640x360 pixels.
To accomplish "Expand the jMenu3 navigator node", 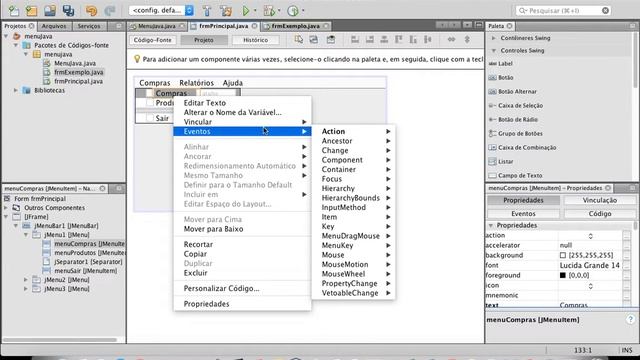I will pyautogui.click(x=26, y=289).
